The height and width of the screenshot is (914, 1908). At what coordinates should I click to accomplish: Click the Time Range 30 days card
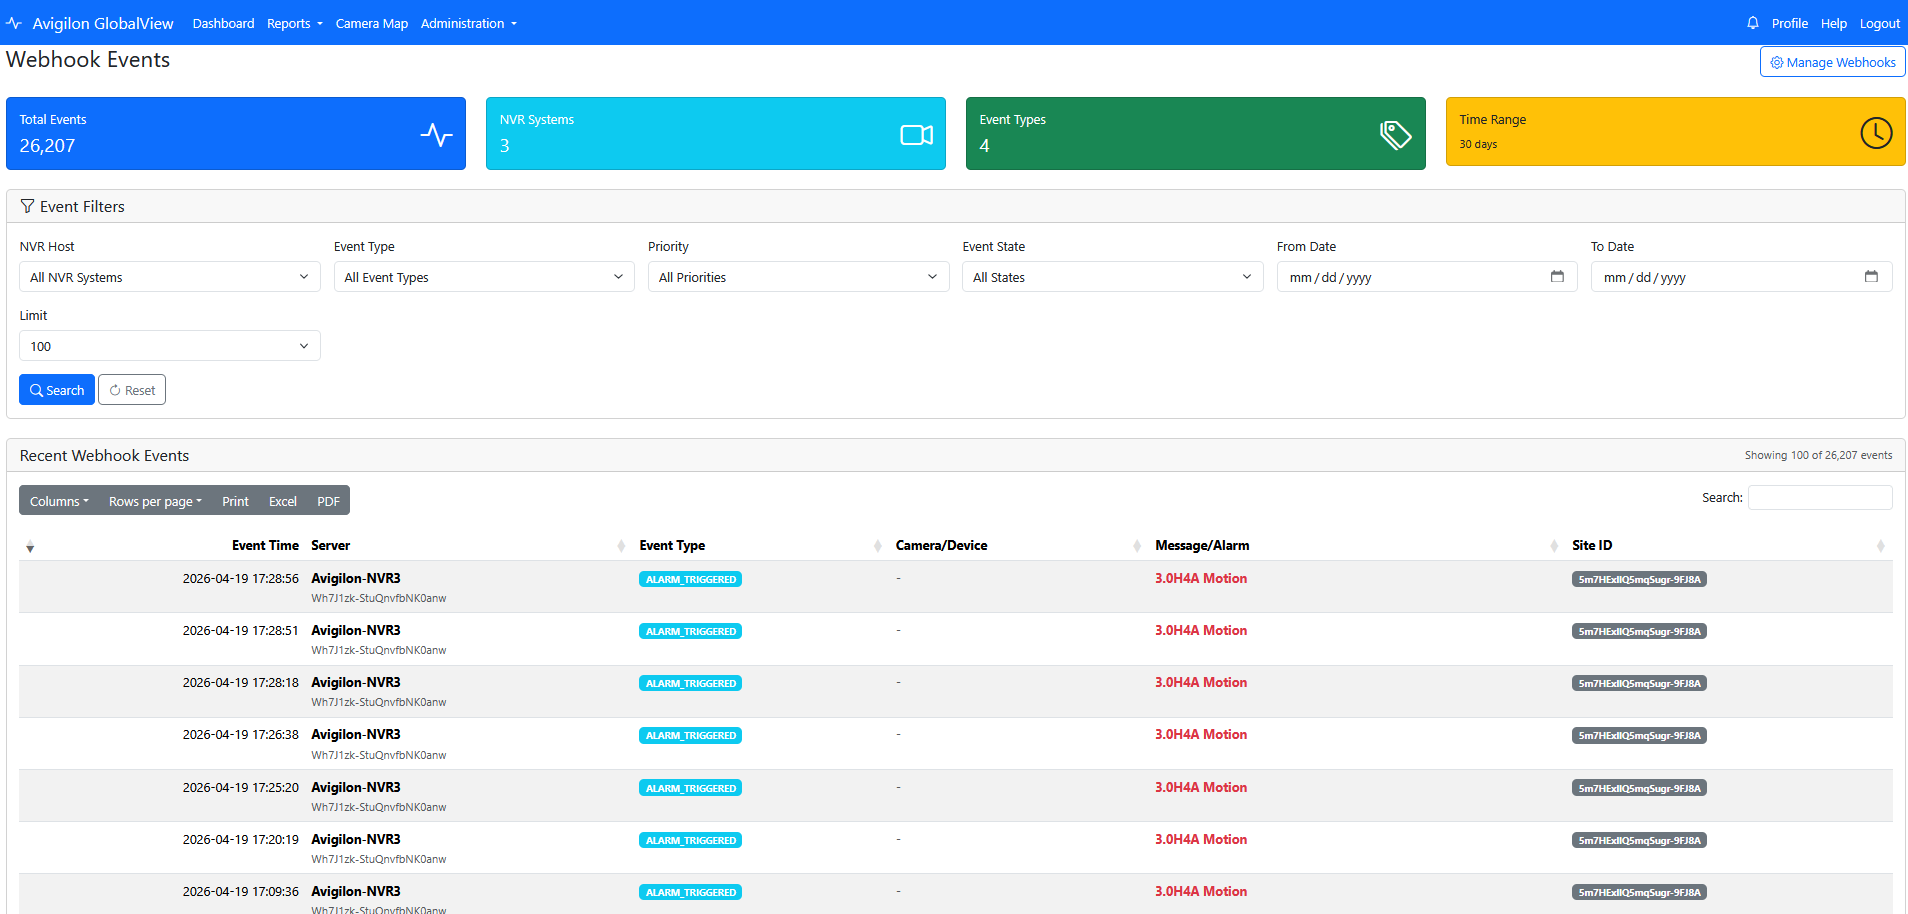tap(1676, 131)
